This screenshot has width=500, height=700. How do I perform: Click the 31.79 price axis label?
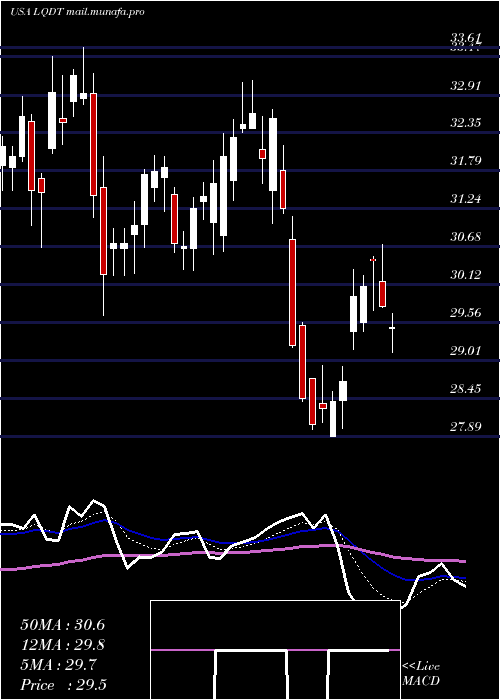point(466,161)
